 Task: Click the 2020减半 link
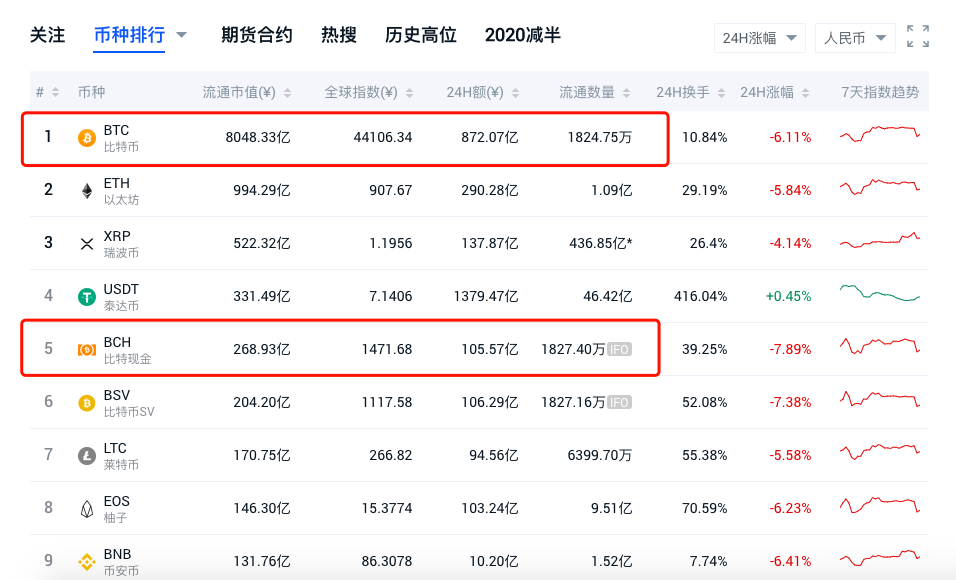(x=523, y=35)
